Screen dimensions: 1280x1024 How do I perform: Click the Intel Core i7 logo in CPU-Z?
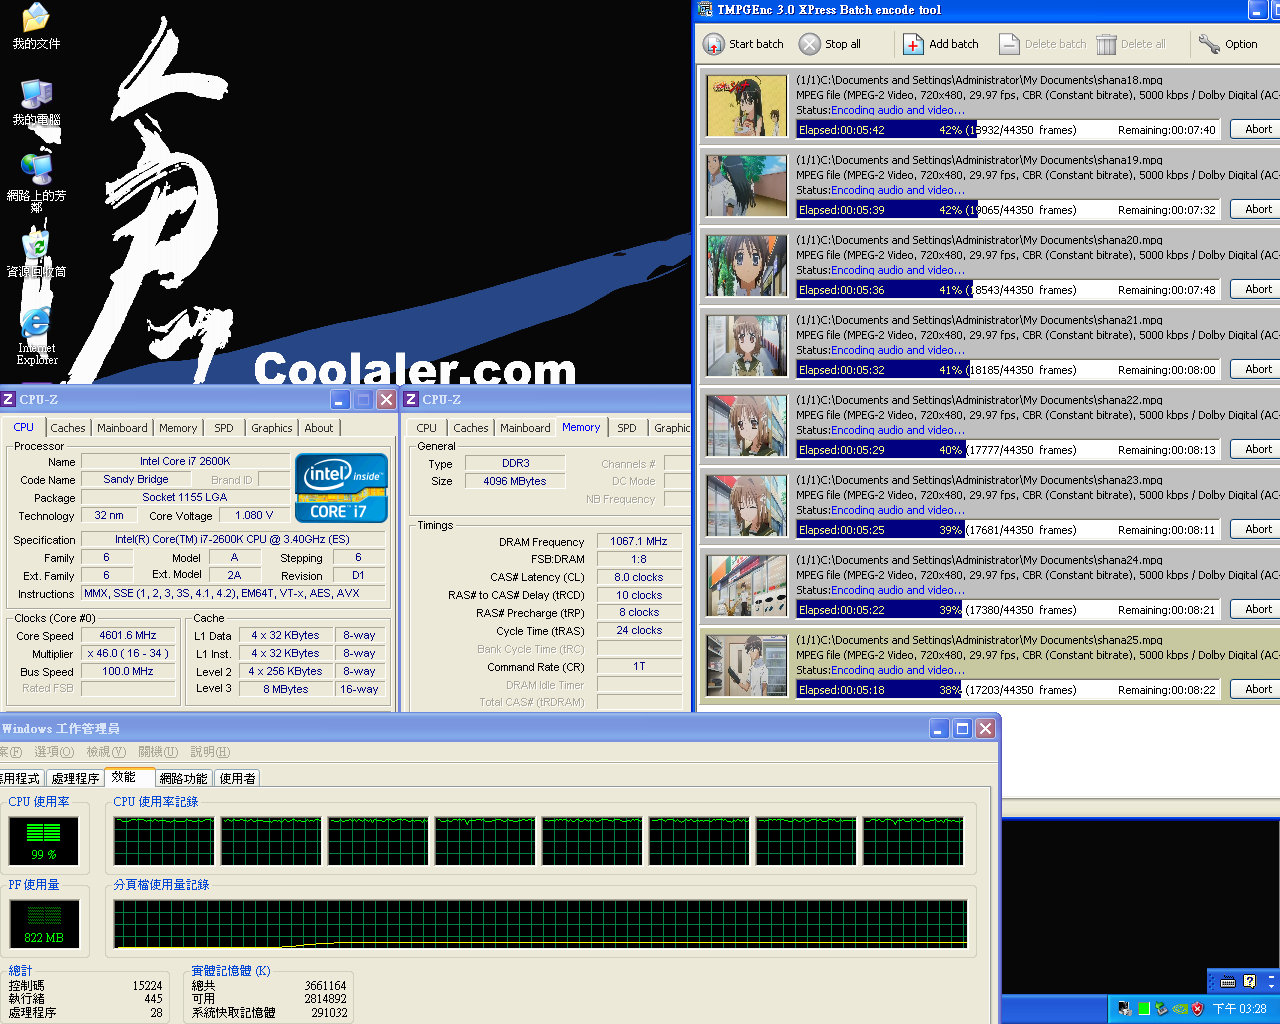click(341, 488)
